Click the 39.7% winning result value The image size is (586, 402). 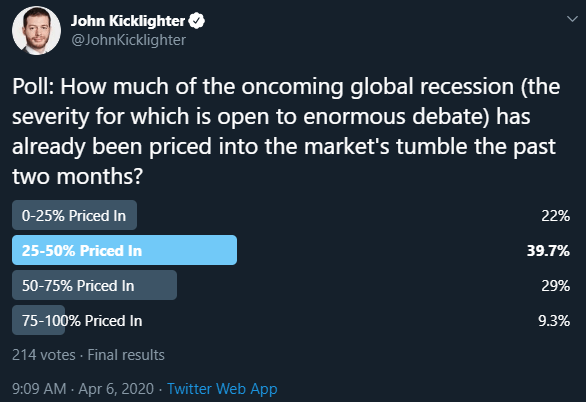548,251
